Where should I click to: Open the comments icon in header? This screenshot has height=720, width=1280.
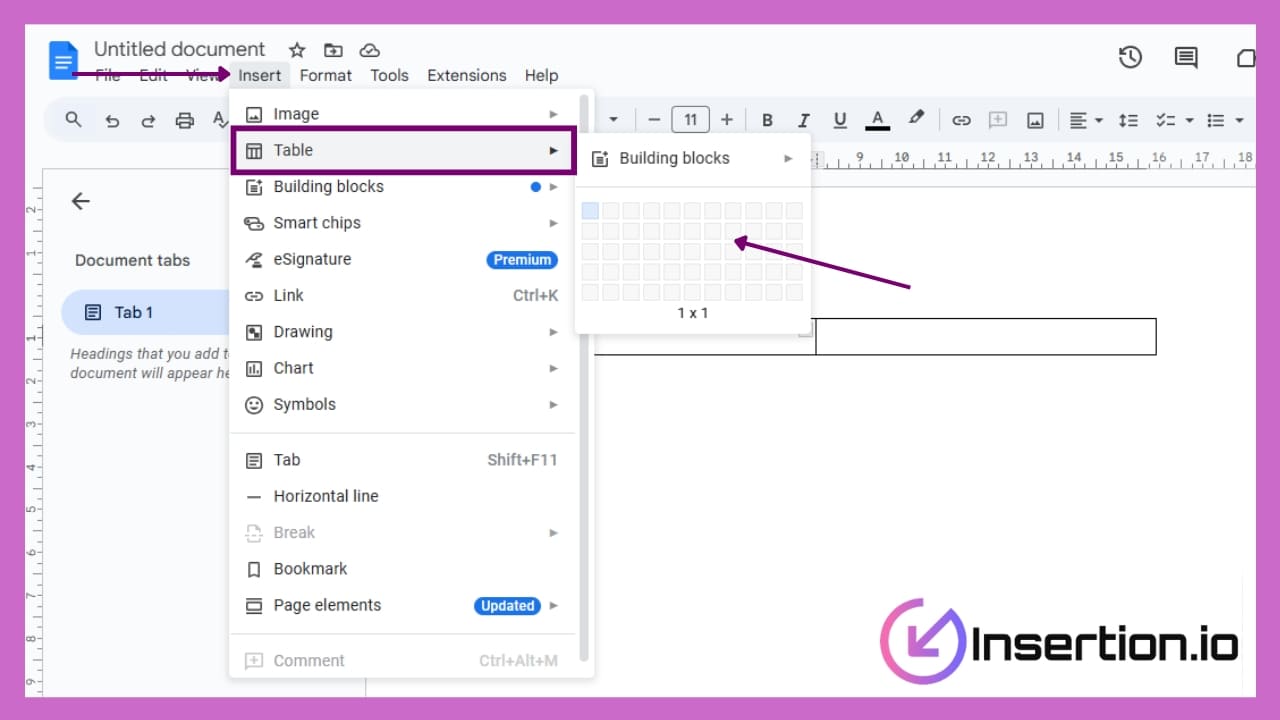1186,58
